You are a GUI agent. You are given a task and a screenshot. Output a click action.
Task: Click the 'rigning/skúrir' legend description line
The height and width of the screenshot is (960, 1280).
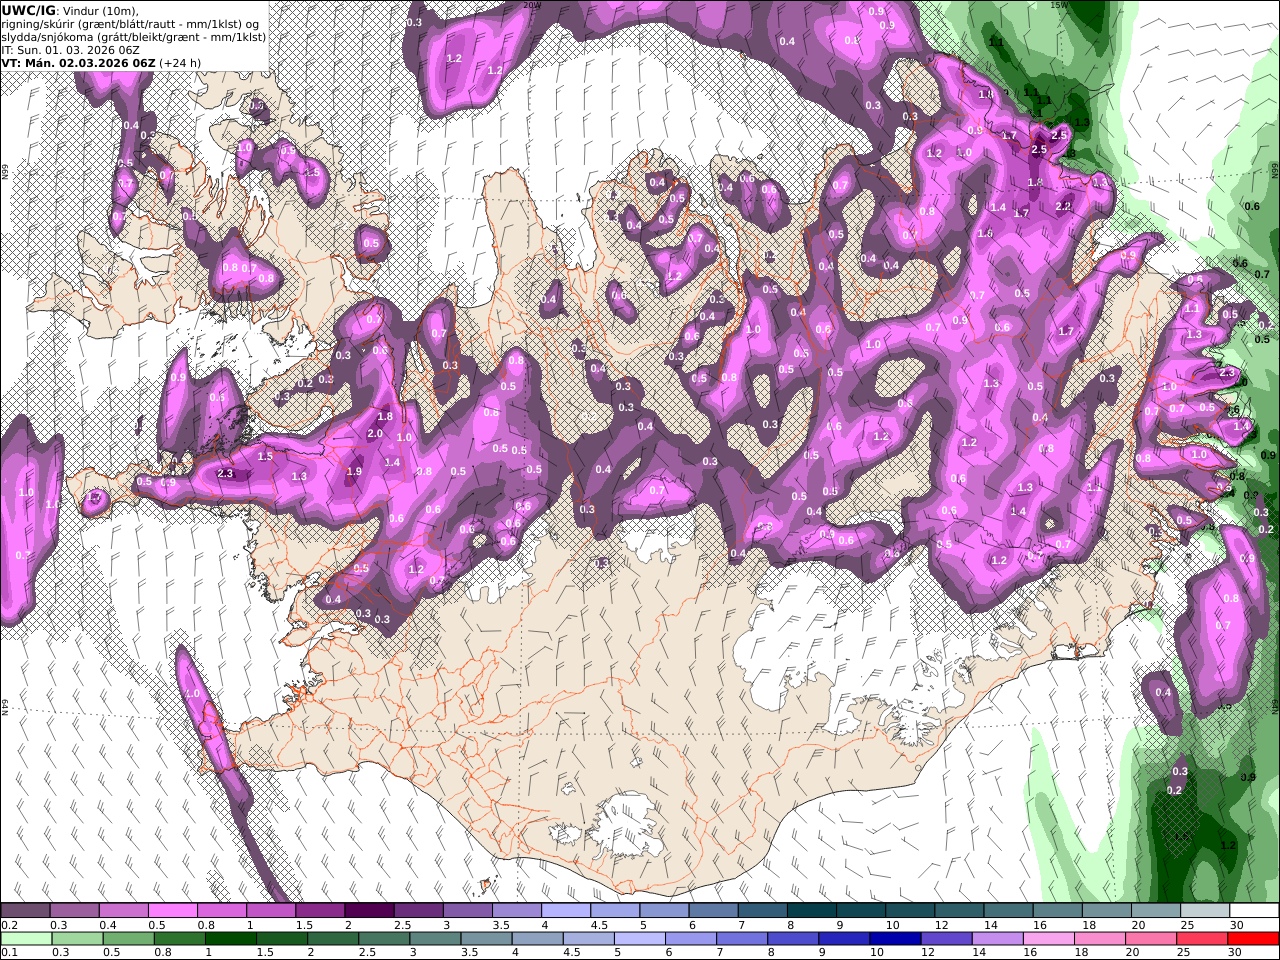click(x=129, y=24)
